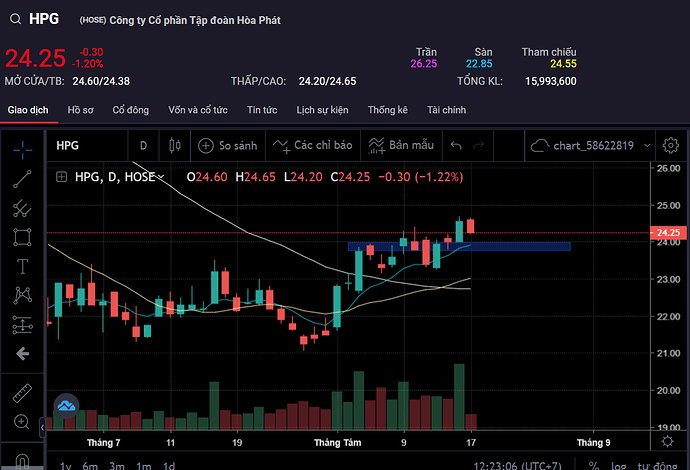Edit the HPG symbol field in chart toolbar

point(87,145)
